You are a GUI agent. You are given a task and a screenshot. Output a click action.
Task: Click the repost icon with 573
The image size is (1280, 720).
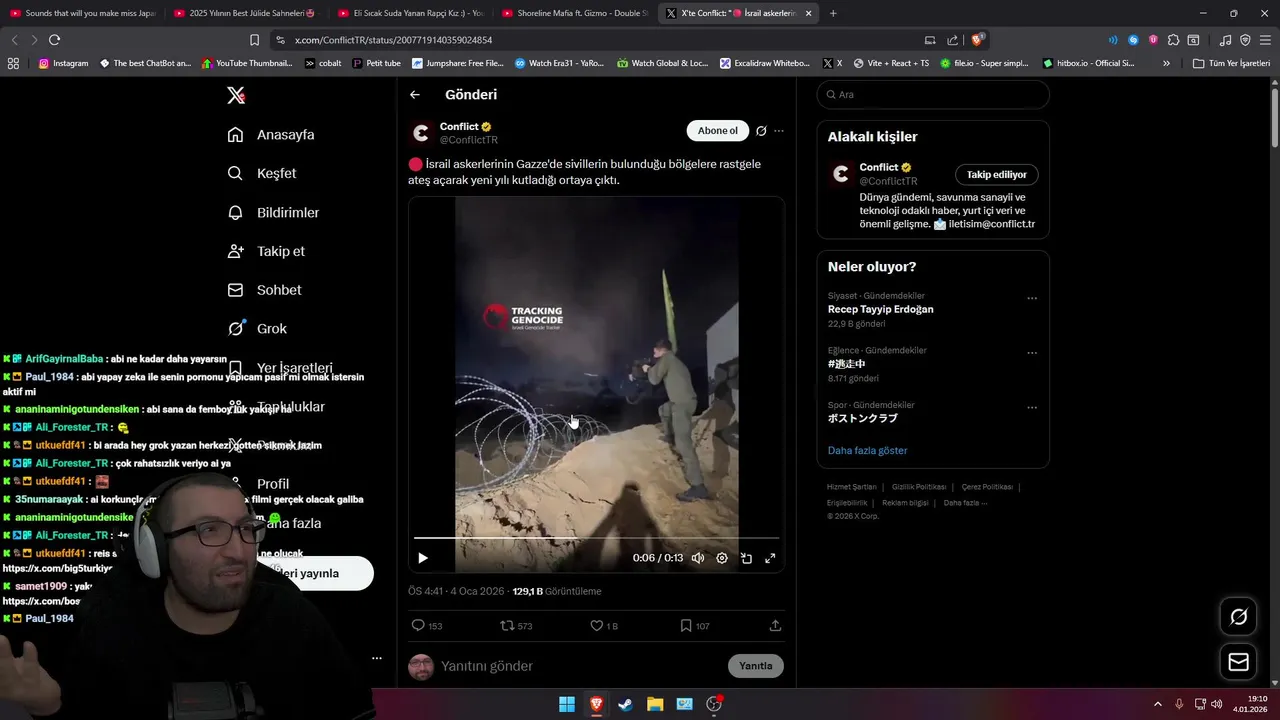coord(507,626)
